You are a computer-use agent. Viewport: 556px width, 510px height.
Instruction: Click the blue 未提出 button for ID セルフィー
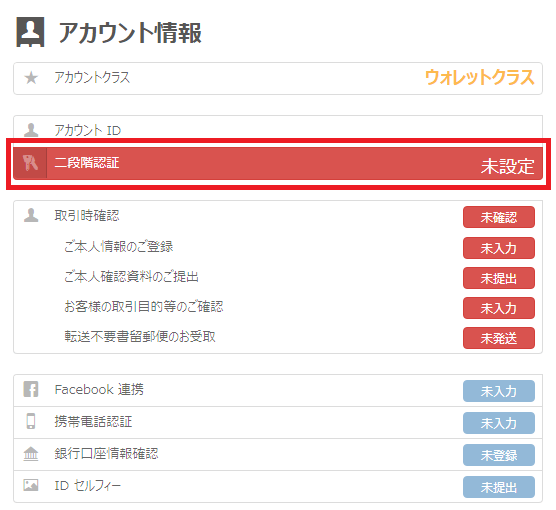click(499, 487)
